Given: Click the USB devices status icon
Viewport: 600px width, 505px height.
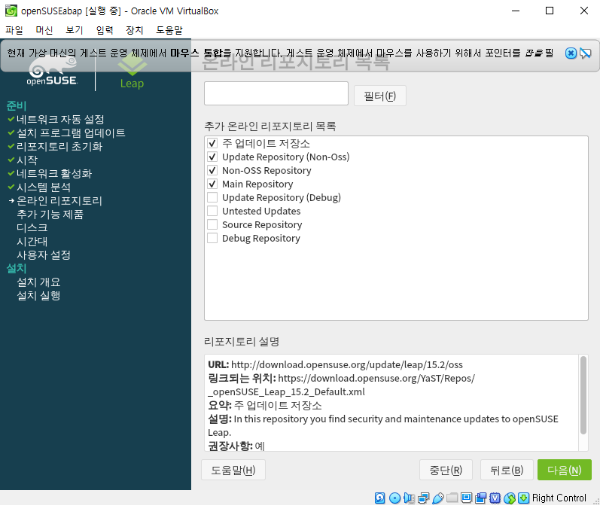Looking at the screenshot, I should [438, 498].
